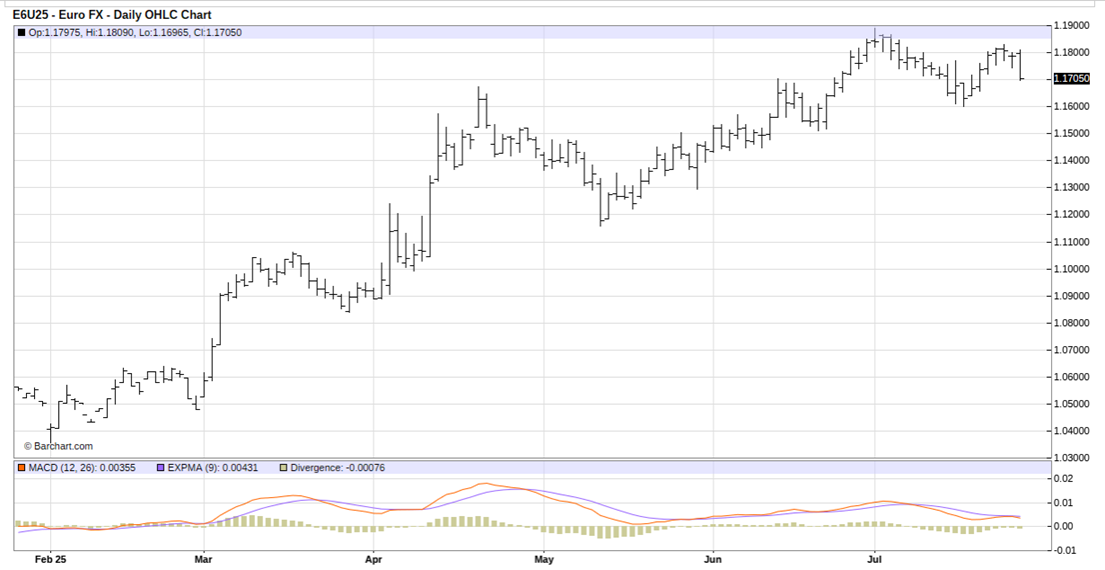Click the 0.01 MACD scale label
This screenshot has height=570, width=1105.
(1064, 502)
